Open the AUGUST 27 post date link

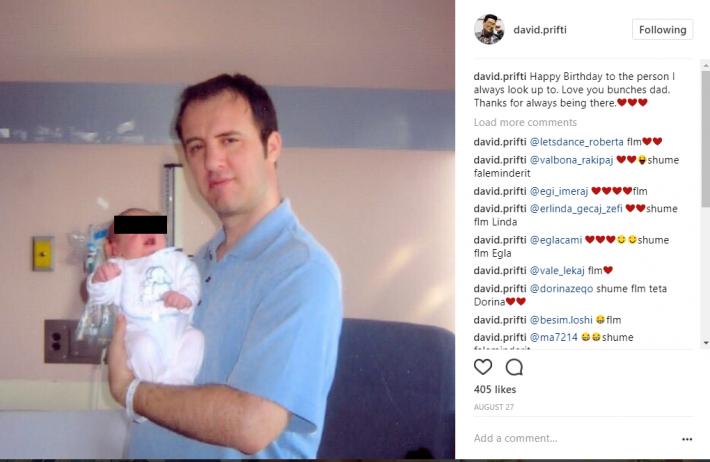(x=494, y=407)
